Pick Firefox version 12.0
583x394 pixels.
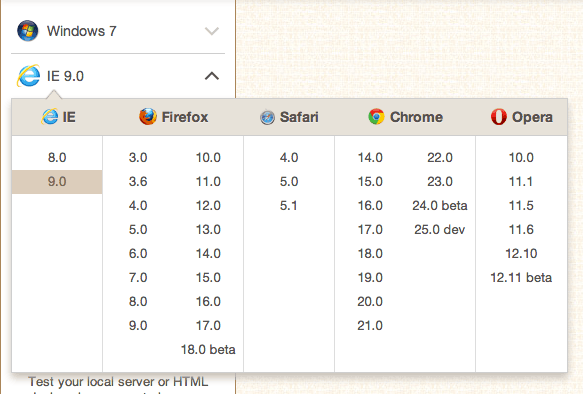point(208,206)
